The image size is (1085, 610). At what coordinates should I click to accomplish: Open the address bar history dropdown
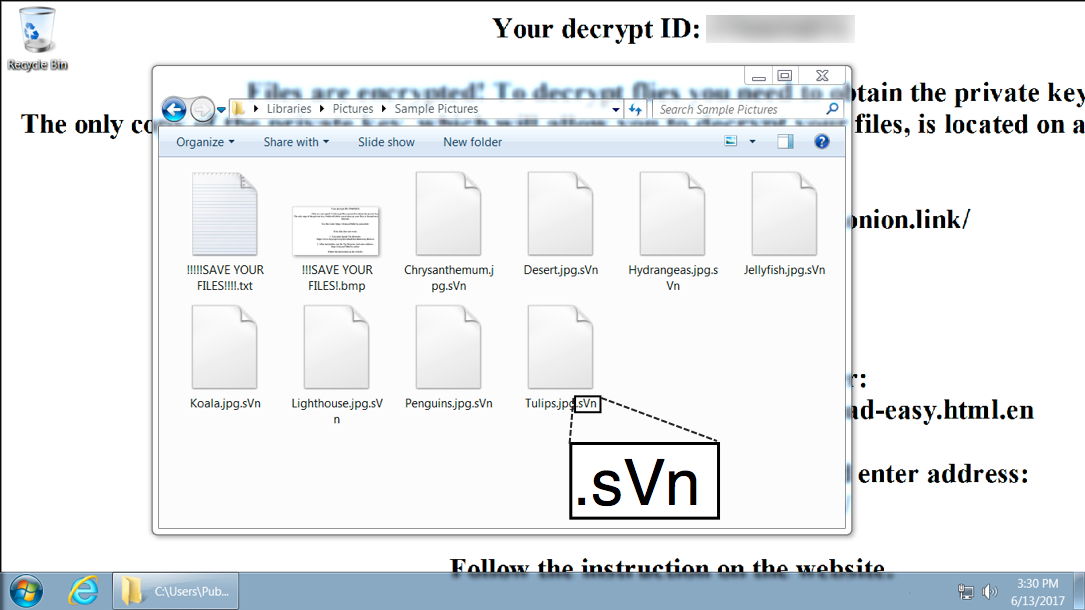(615, 109)
